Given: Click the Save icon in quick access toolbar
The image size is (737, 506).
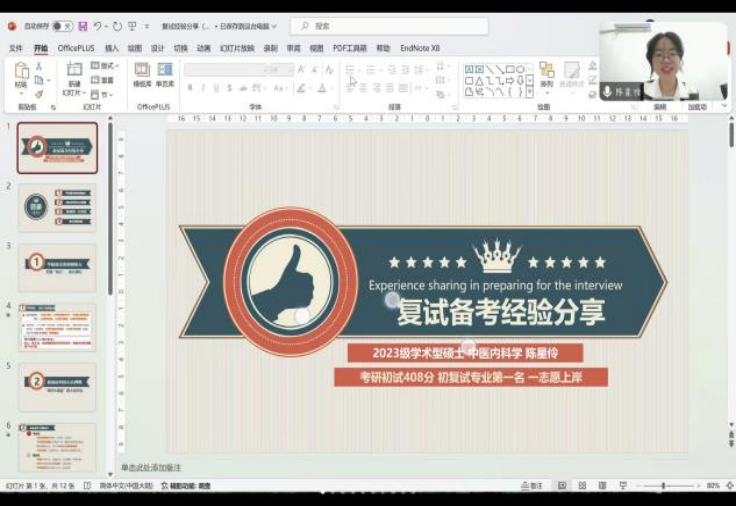Looking at the screenshot, I should pyautogui.click(x=82, y=26).
